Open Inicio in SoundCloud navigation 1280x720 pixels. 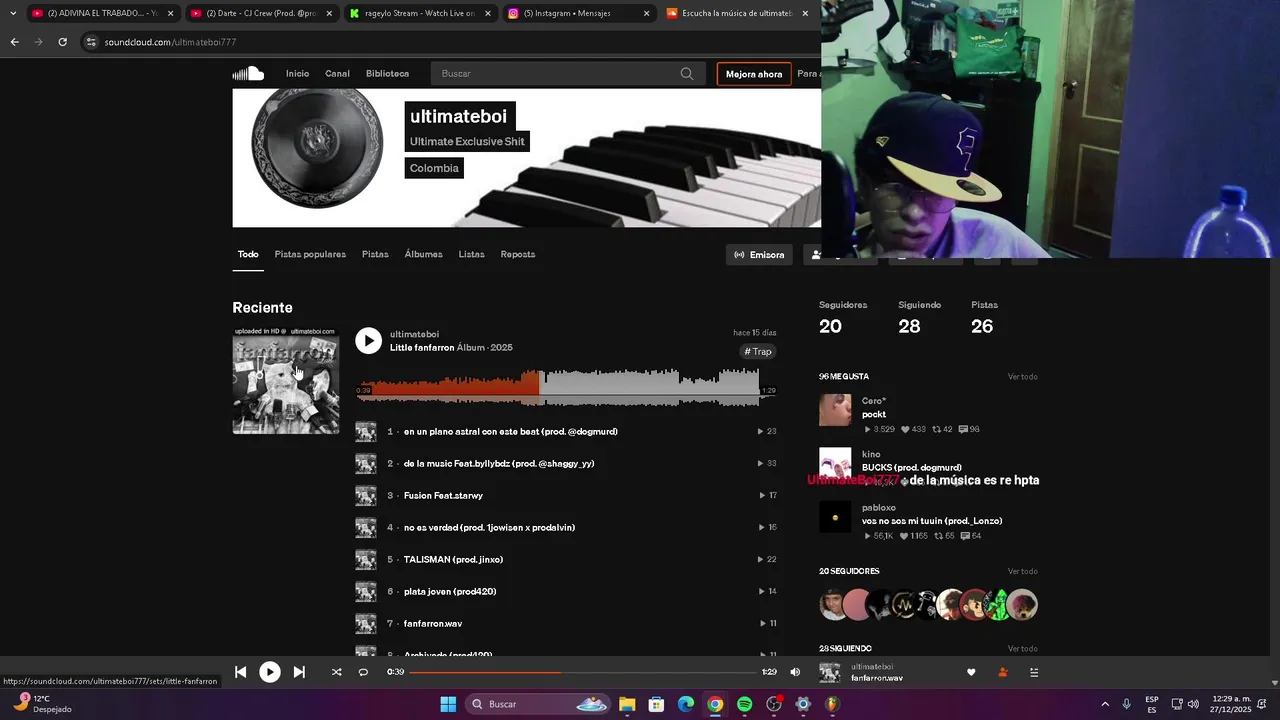coord(297,74)
